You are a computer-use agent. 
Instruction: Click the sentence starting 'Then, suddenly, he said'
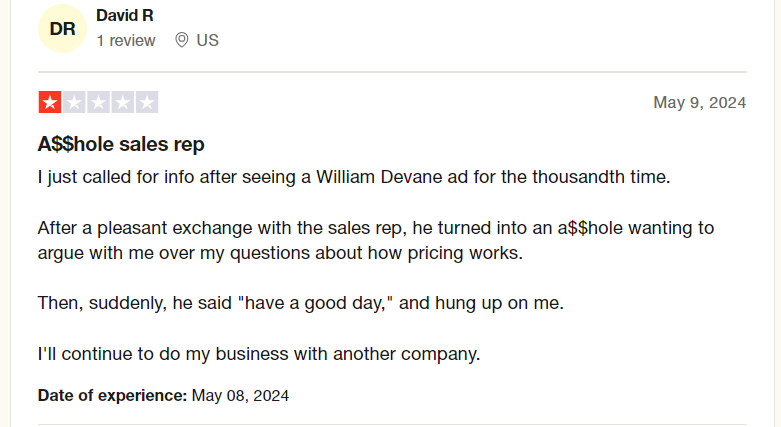(301, 303)
